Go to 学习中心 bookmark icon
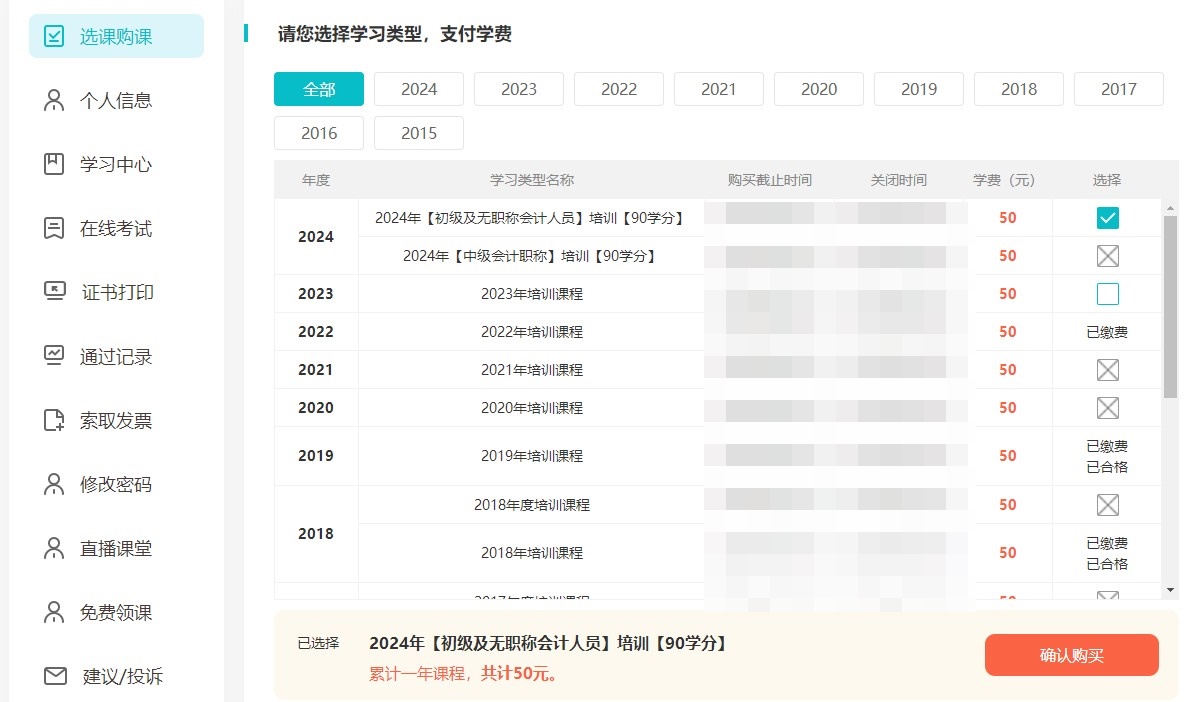1196x702 pixels. coord(54,164)
